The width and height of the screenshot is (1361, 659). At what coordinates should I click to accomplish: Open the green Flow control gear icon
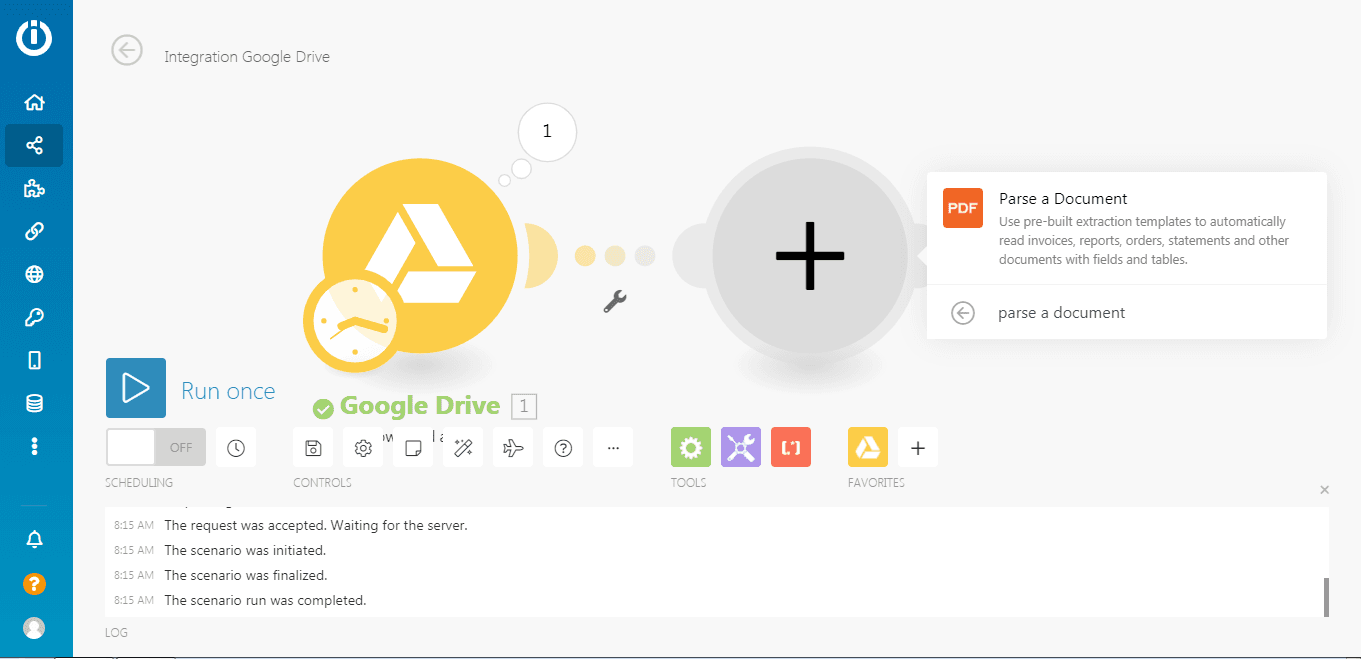pos(691,448)
